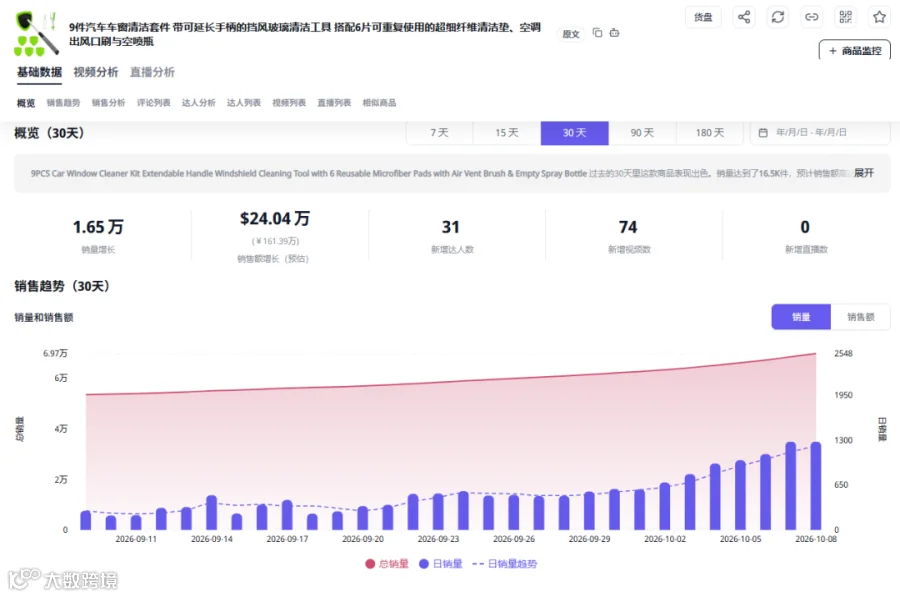Viewport: 900px width, 597px height.
Task: Select the 30 天 time range
Action: pyautogui.click(x=575, y=133)
